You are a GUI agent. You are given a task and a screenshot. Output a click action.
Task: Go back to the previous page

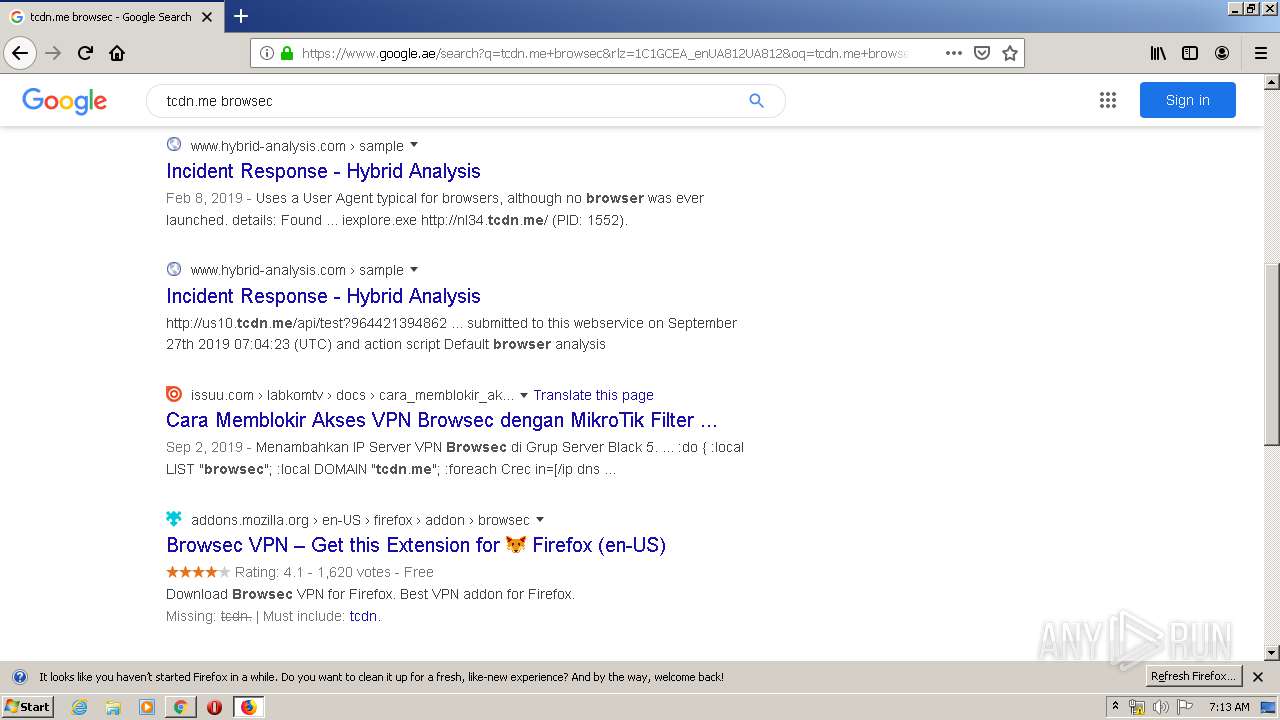coord(20,53)
